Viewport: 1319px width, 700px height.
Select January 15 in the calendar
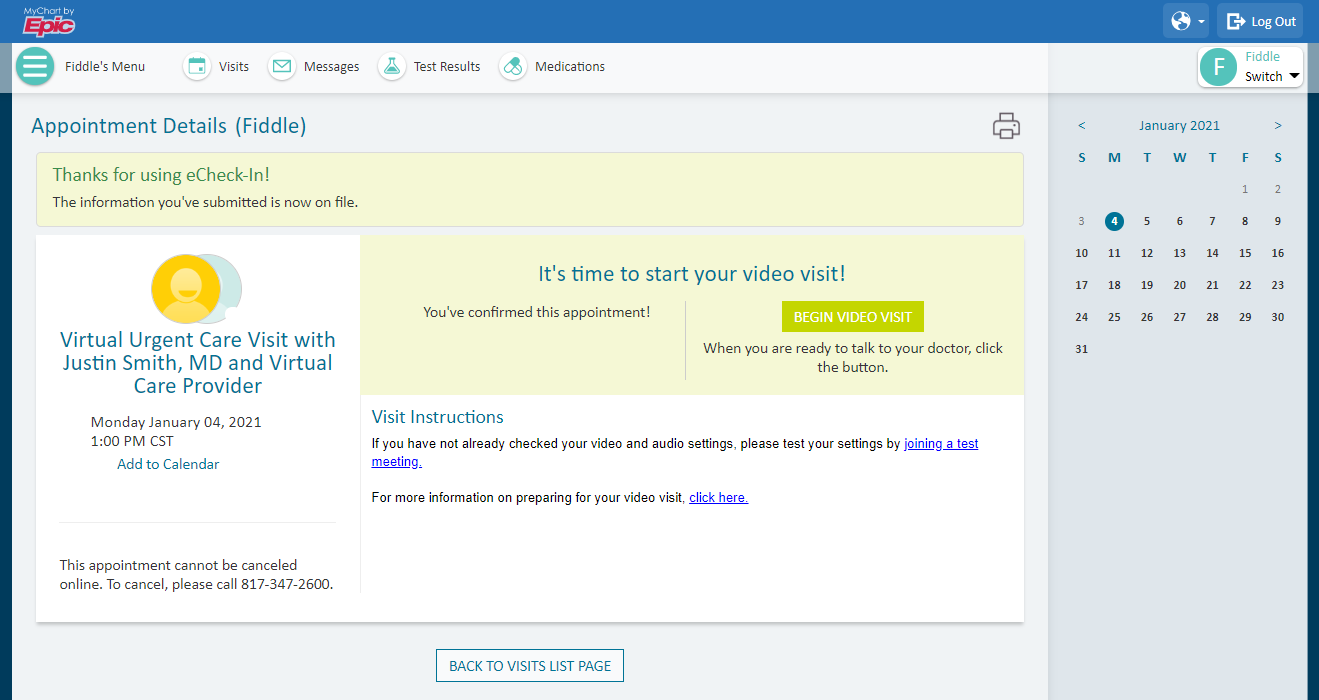pyautogui.click(x=1245, y=254)
